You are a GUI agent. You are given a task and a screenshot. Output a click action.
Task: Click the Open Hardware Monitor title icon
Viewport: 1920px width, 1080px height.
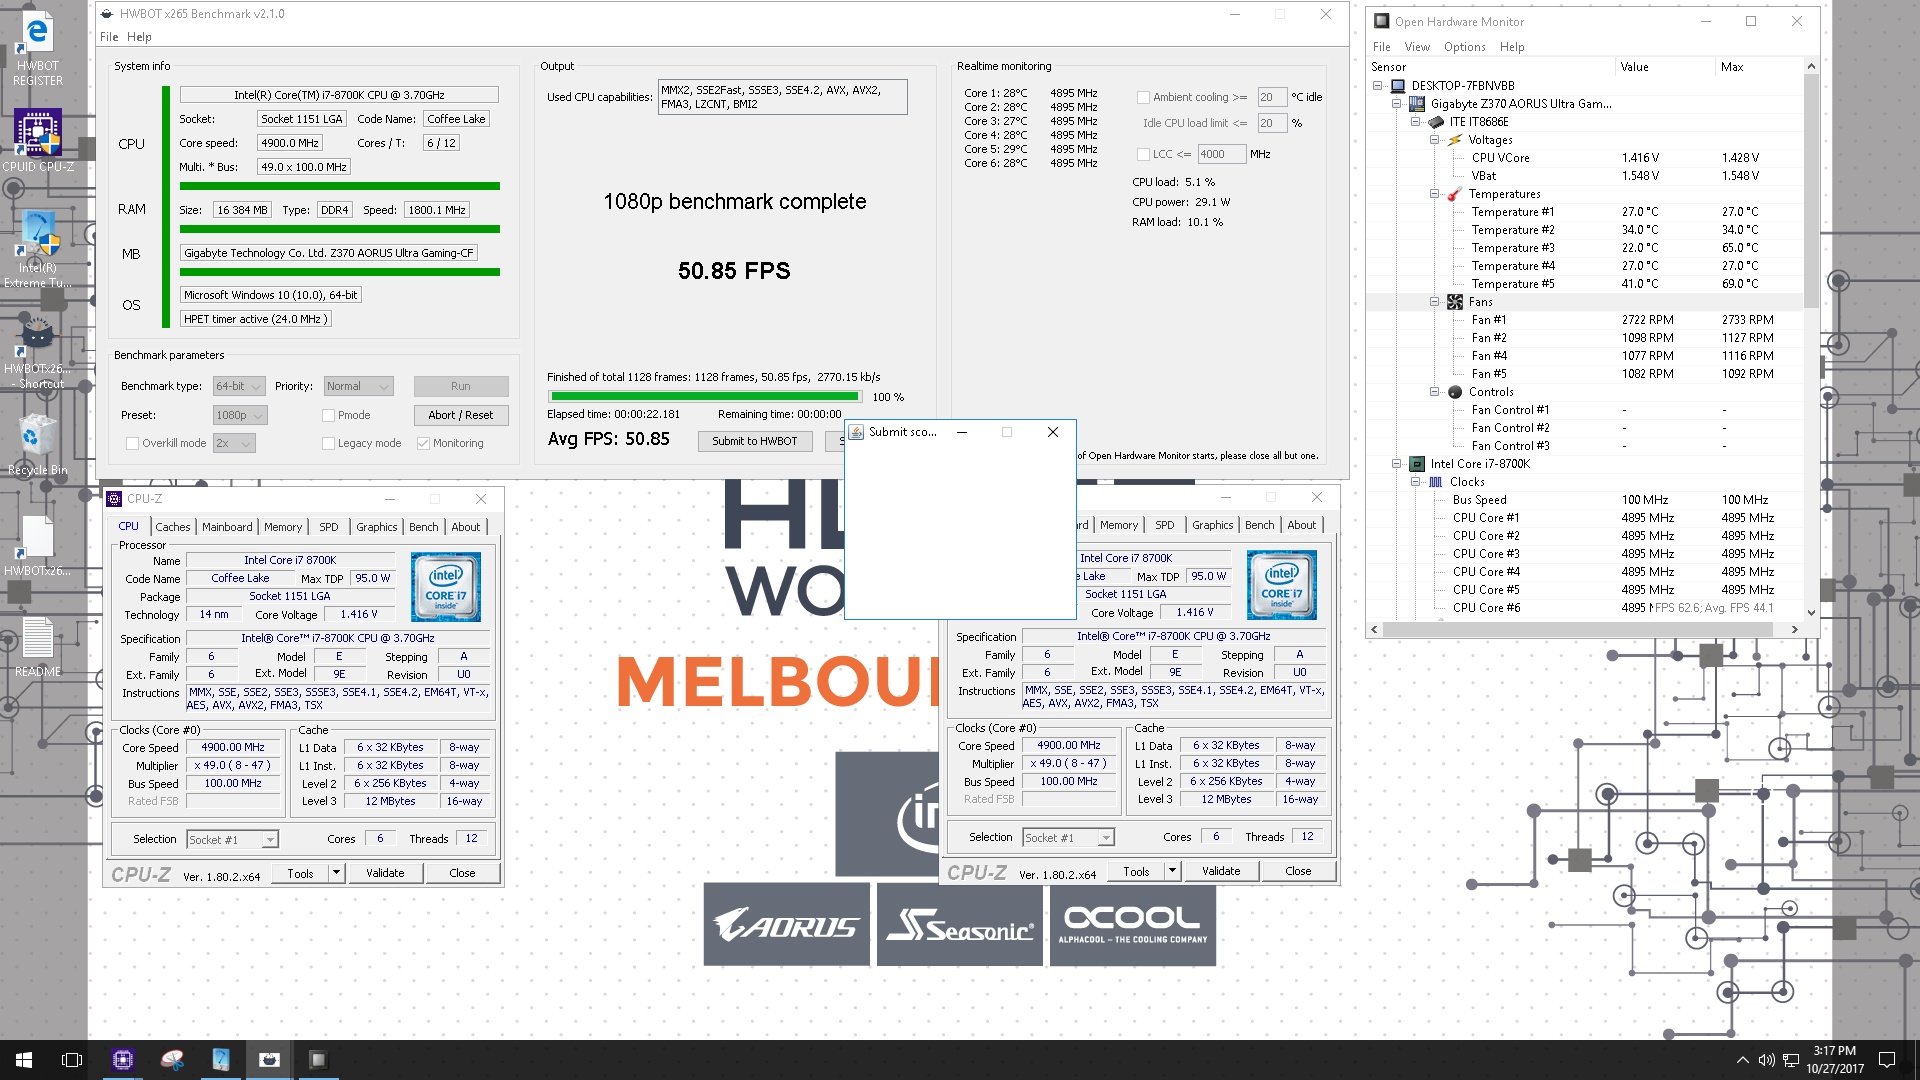(x=1382, y=21)
